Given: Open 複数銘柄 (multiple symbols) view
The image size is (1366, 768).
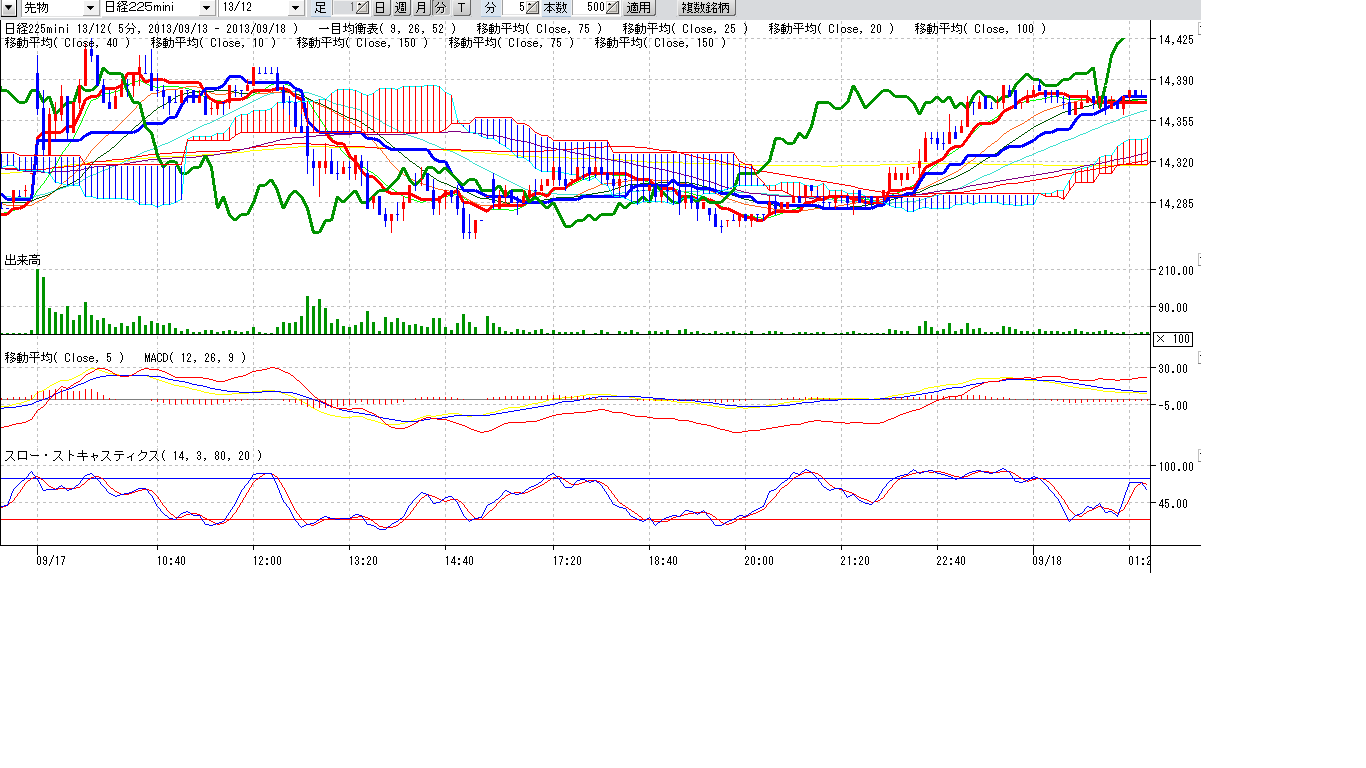Looking at the screenshot, I should point(706,7).
